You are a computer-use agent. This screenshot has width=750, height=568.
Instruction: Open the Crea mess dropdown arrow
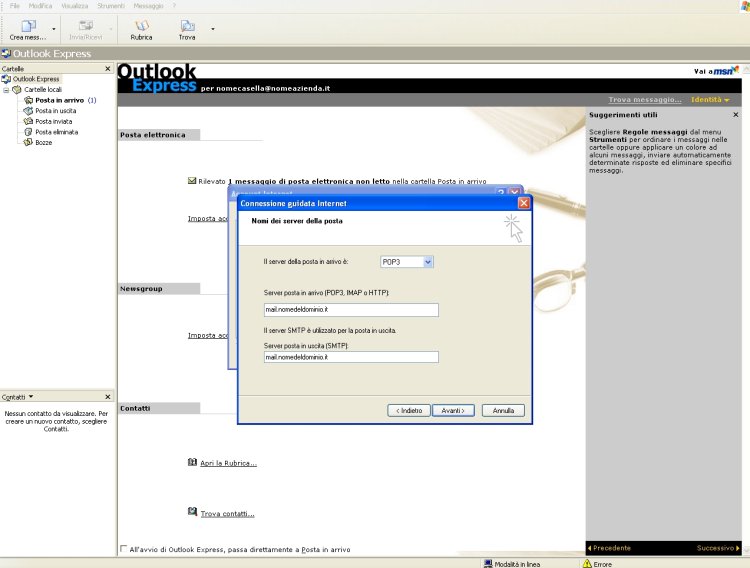click(x=54, y=29)
